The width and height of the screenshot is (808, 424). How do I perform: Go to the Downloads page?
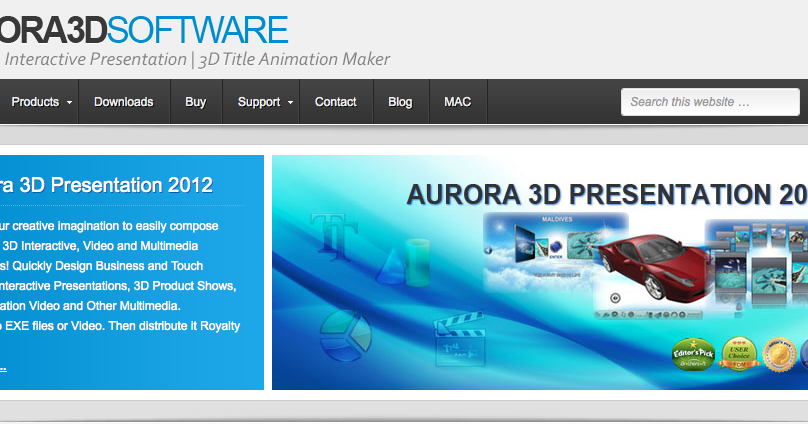124,102
